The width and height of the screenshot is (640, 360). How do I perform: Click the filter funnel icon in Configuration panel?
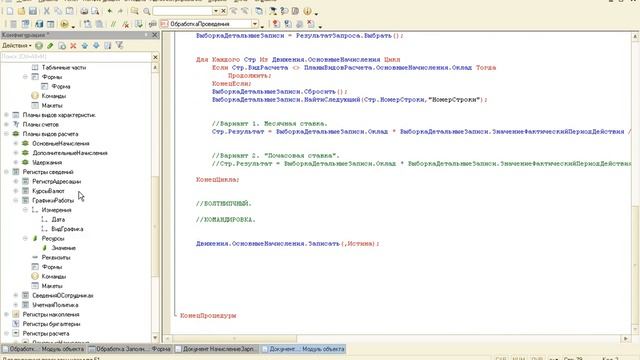click(119, 46)
